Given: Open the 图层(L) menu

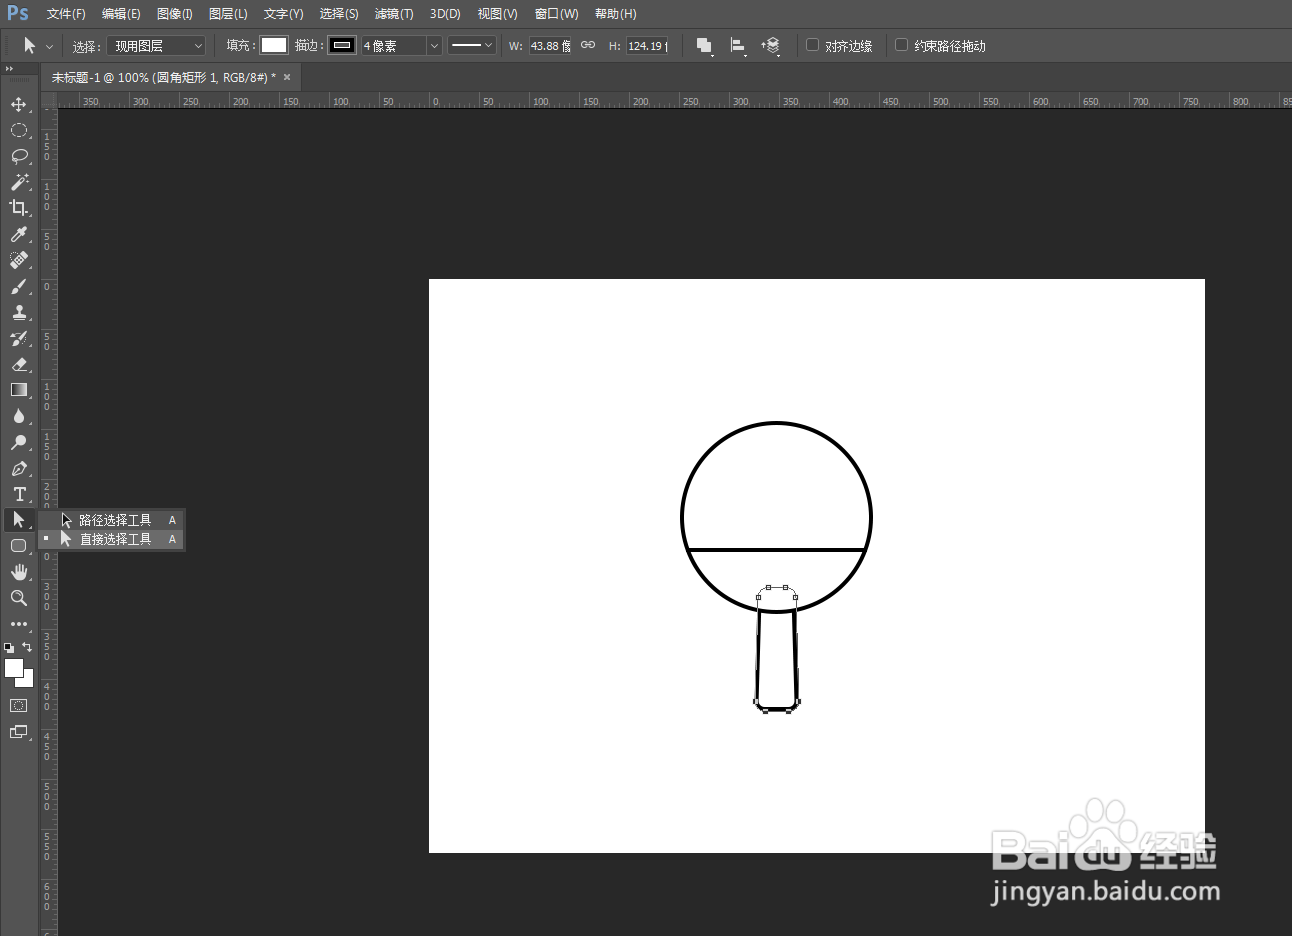Looking at the screenshot, I should pos(228,14).
